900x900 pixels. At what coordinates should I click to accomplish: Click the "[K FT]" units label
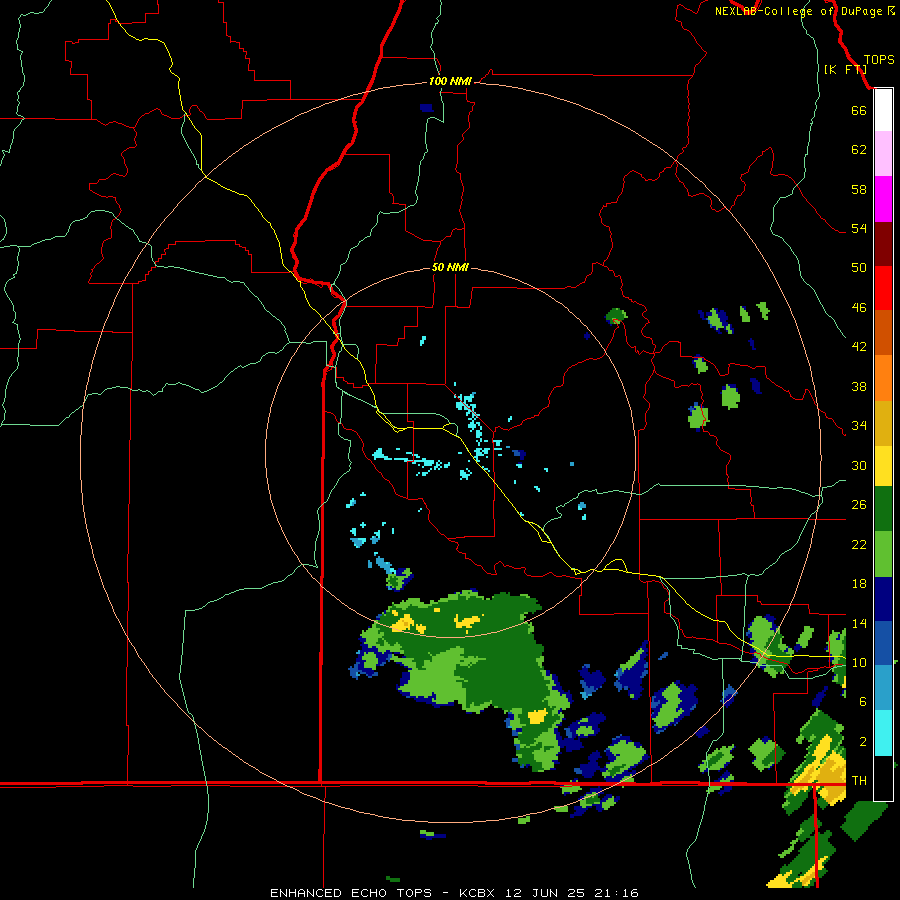[x=845, y=69]
